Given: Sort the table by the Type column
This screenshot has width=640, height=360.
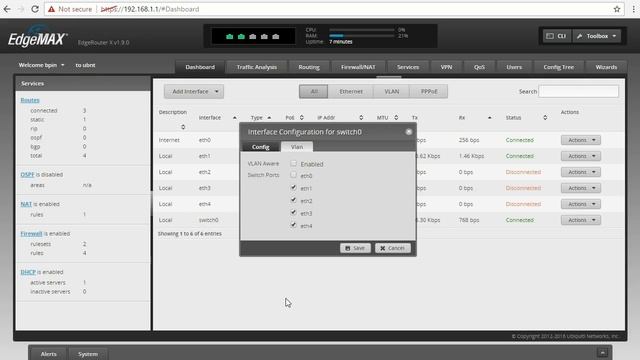Looking at the screenshot, I should (x=269, y=118).
